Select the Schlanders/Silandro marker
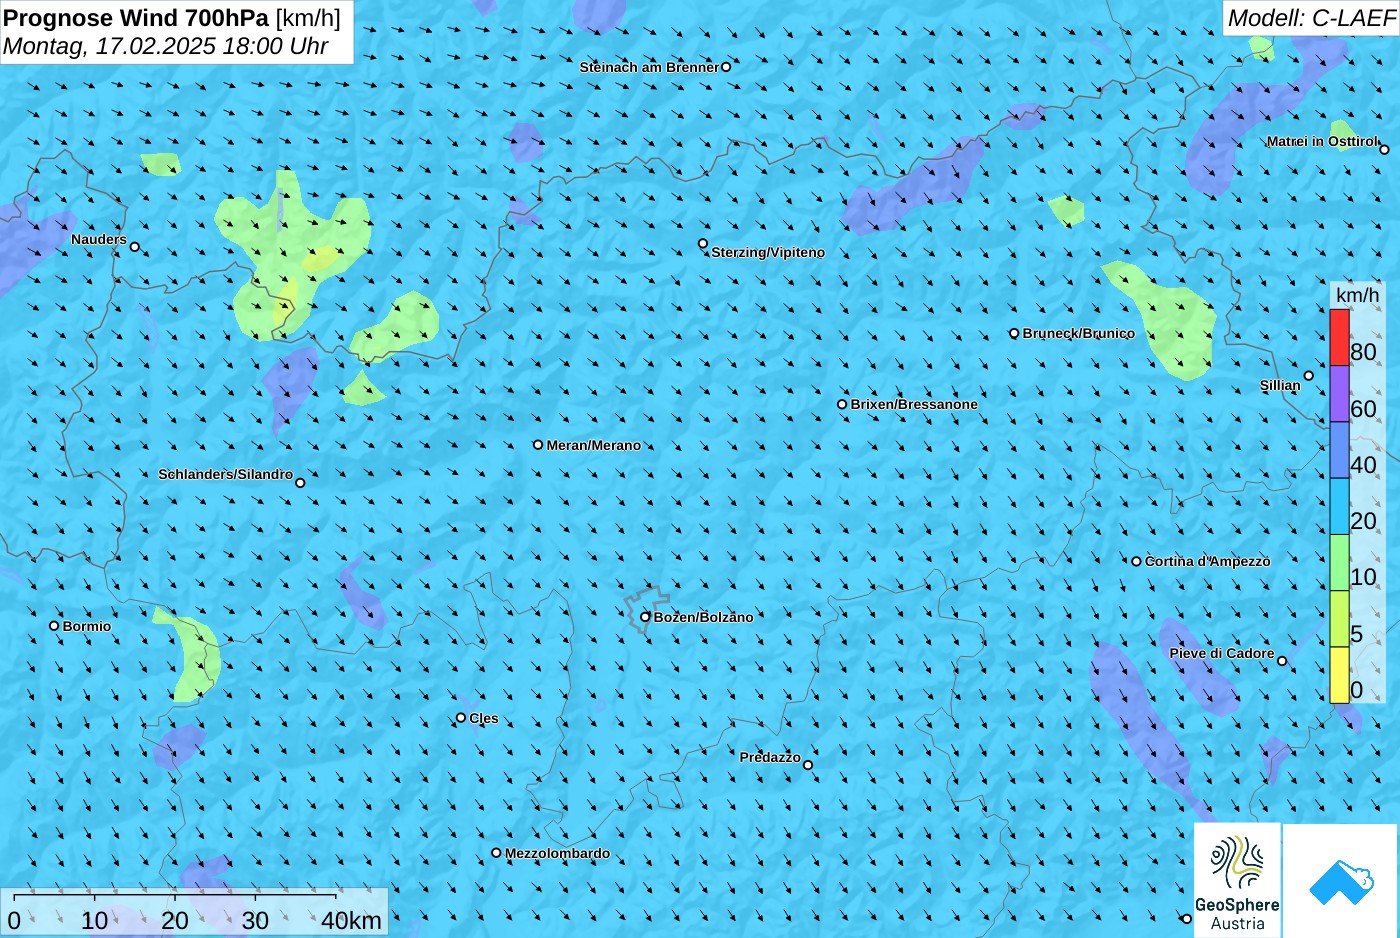 click(300, 483)
